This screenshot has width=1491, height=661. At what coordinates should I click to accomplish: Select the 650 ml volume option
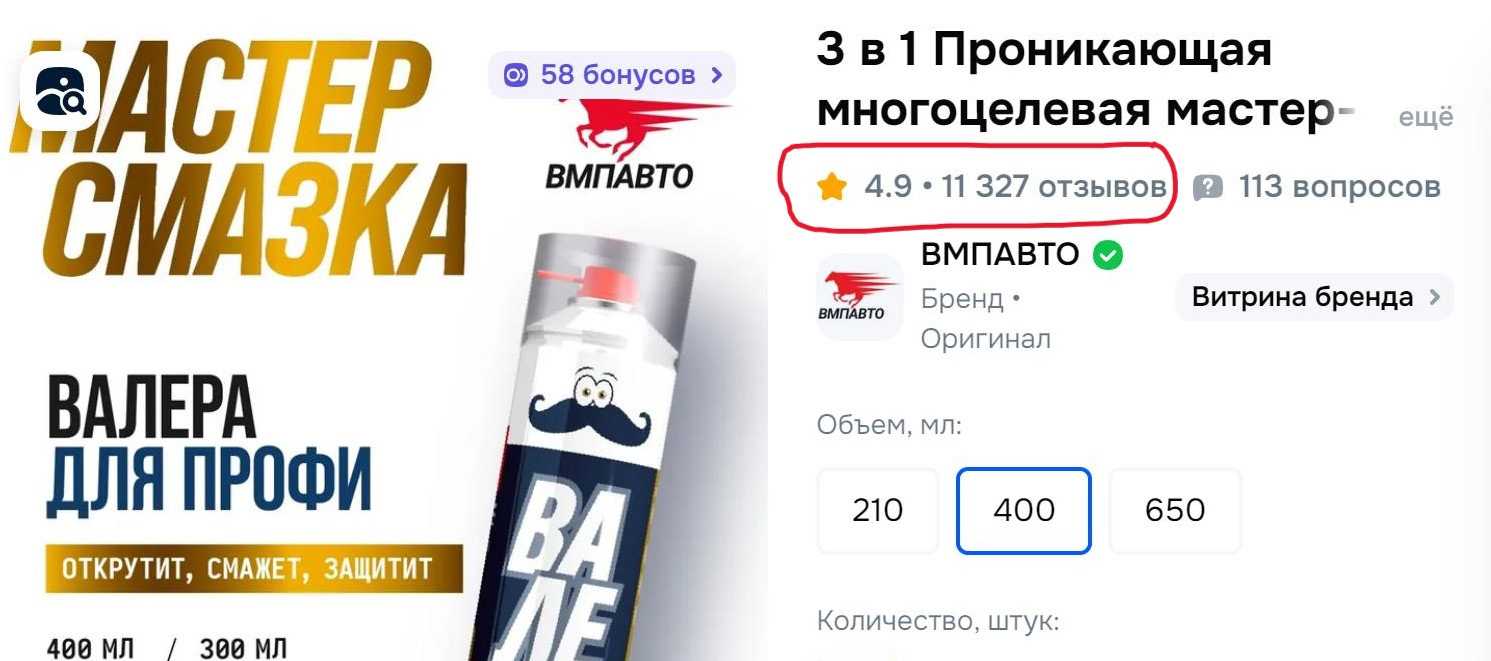click(1175, 511)
